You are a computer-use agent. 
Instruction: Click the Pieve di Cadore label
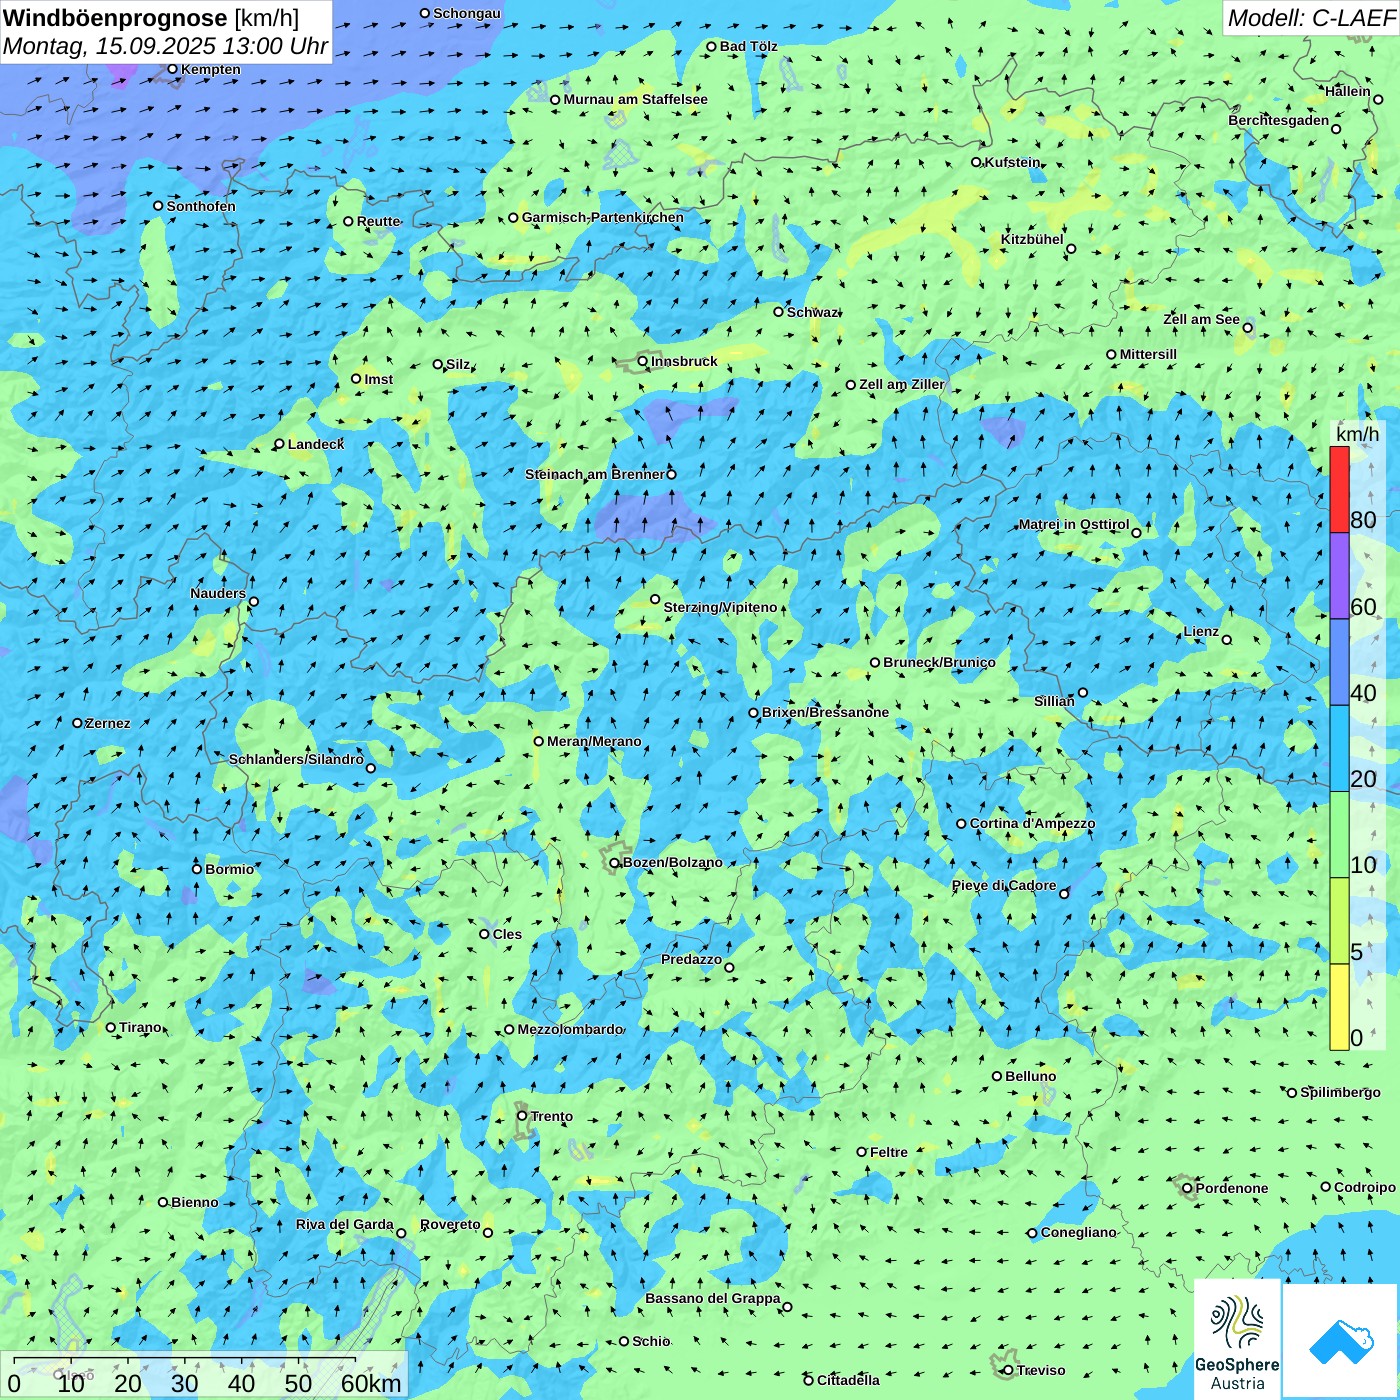(x=1004, y=885)
